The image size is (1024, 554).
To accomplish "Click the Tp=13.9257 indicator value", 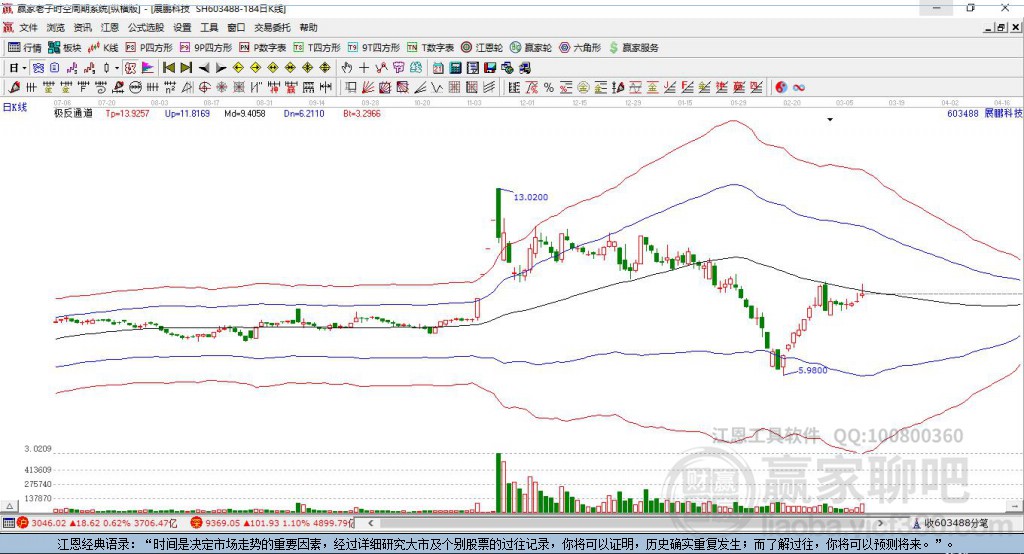I will click(x=127, y=113).
